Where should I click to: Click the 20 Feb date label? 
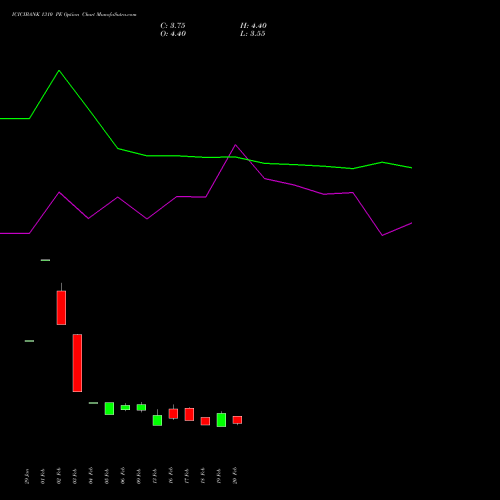[235, 476]
